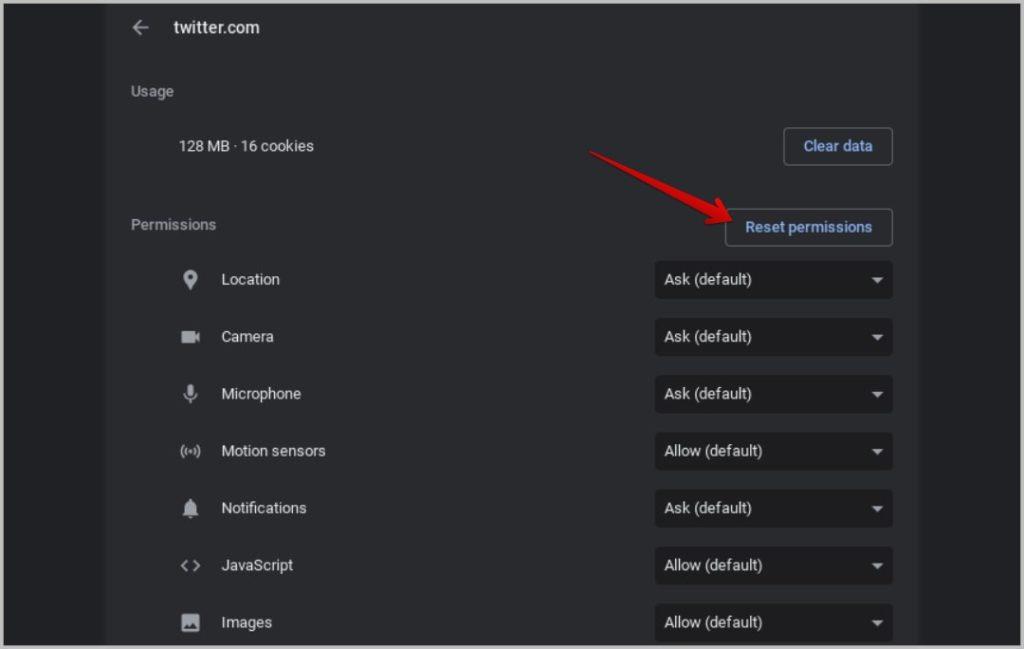Open the Notifications permission dropdown

[x=773, y=508]
